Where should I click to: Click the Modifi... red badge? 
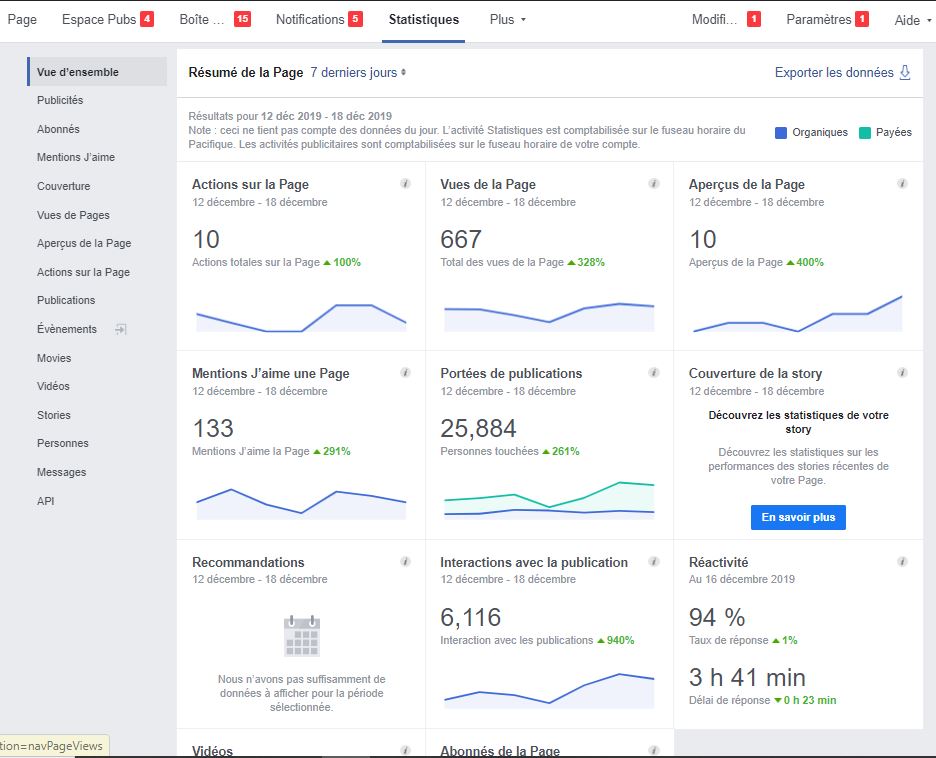pyautogui.click(x=754, y=19)
